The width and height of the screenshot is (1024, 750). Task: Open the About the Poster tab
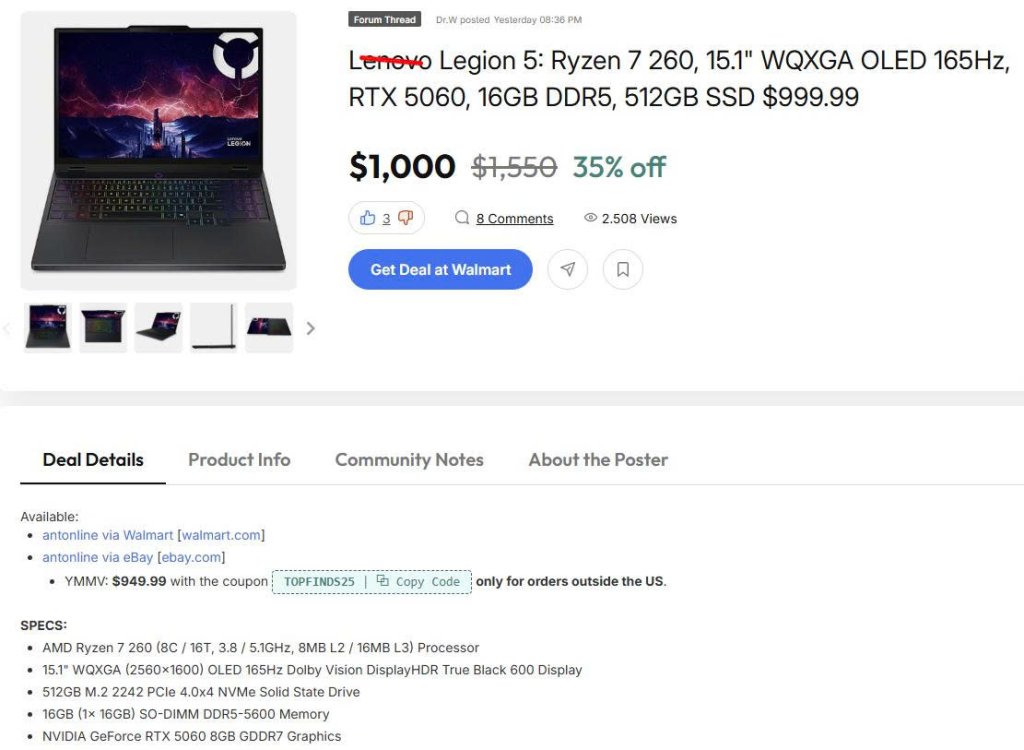pyautogui.click(x=598, y=460)
